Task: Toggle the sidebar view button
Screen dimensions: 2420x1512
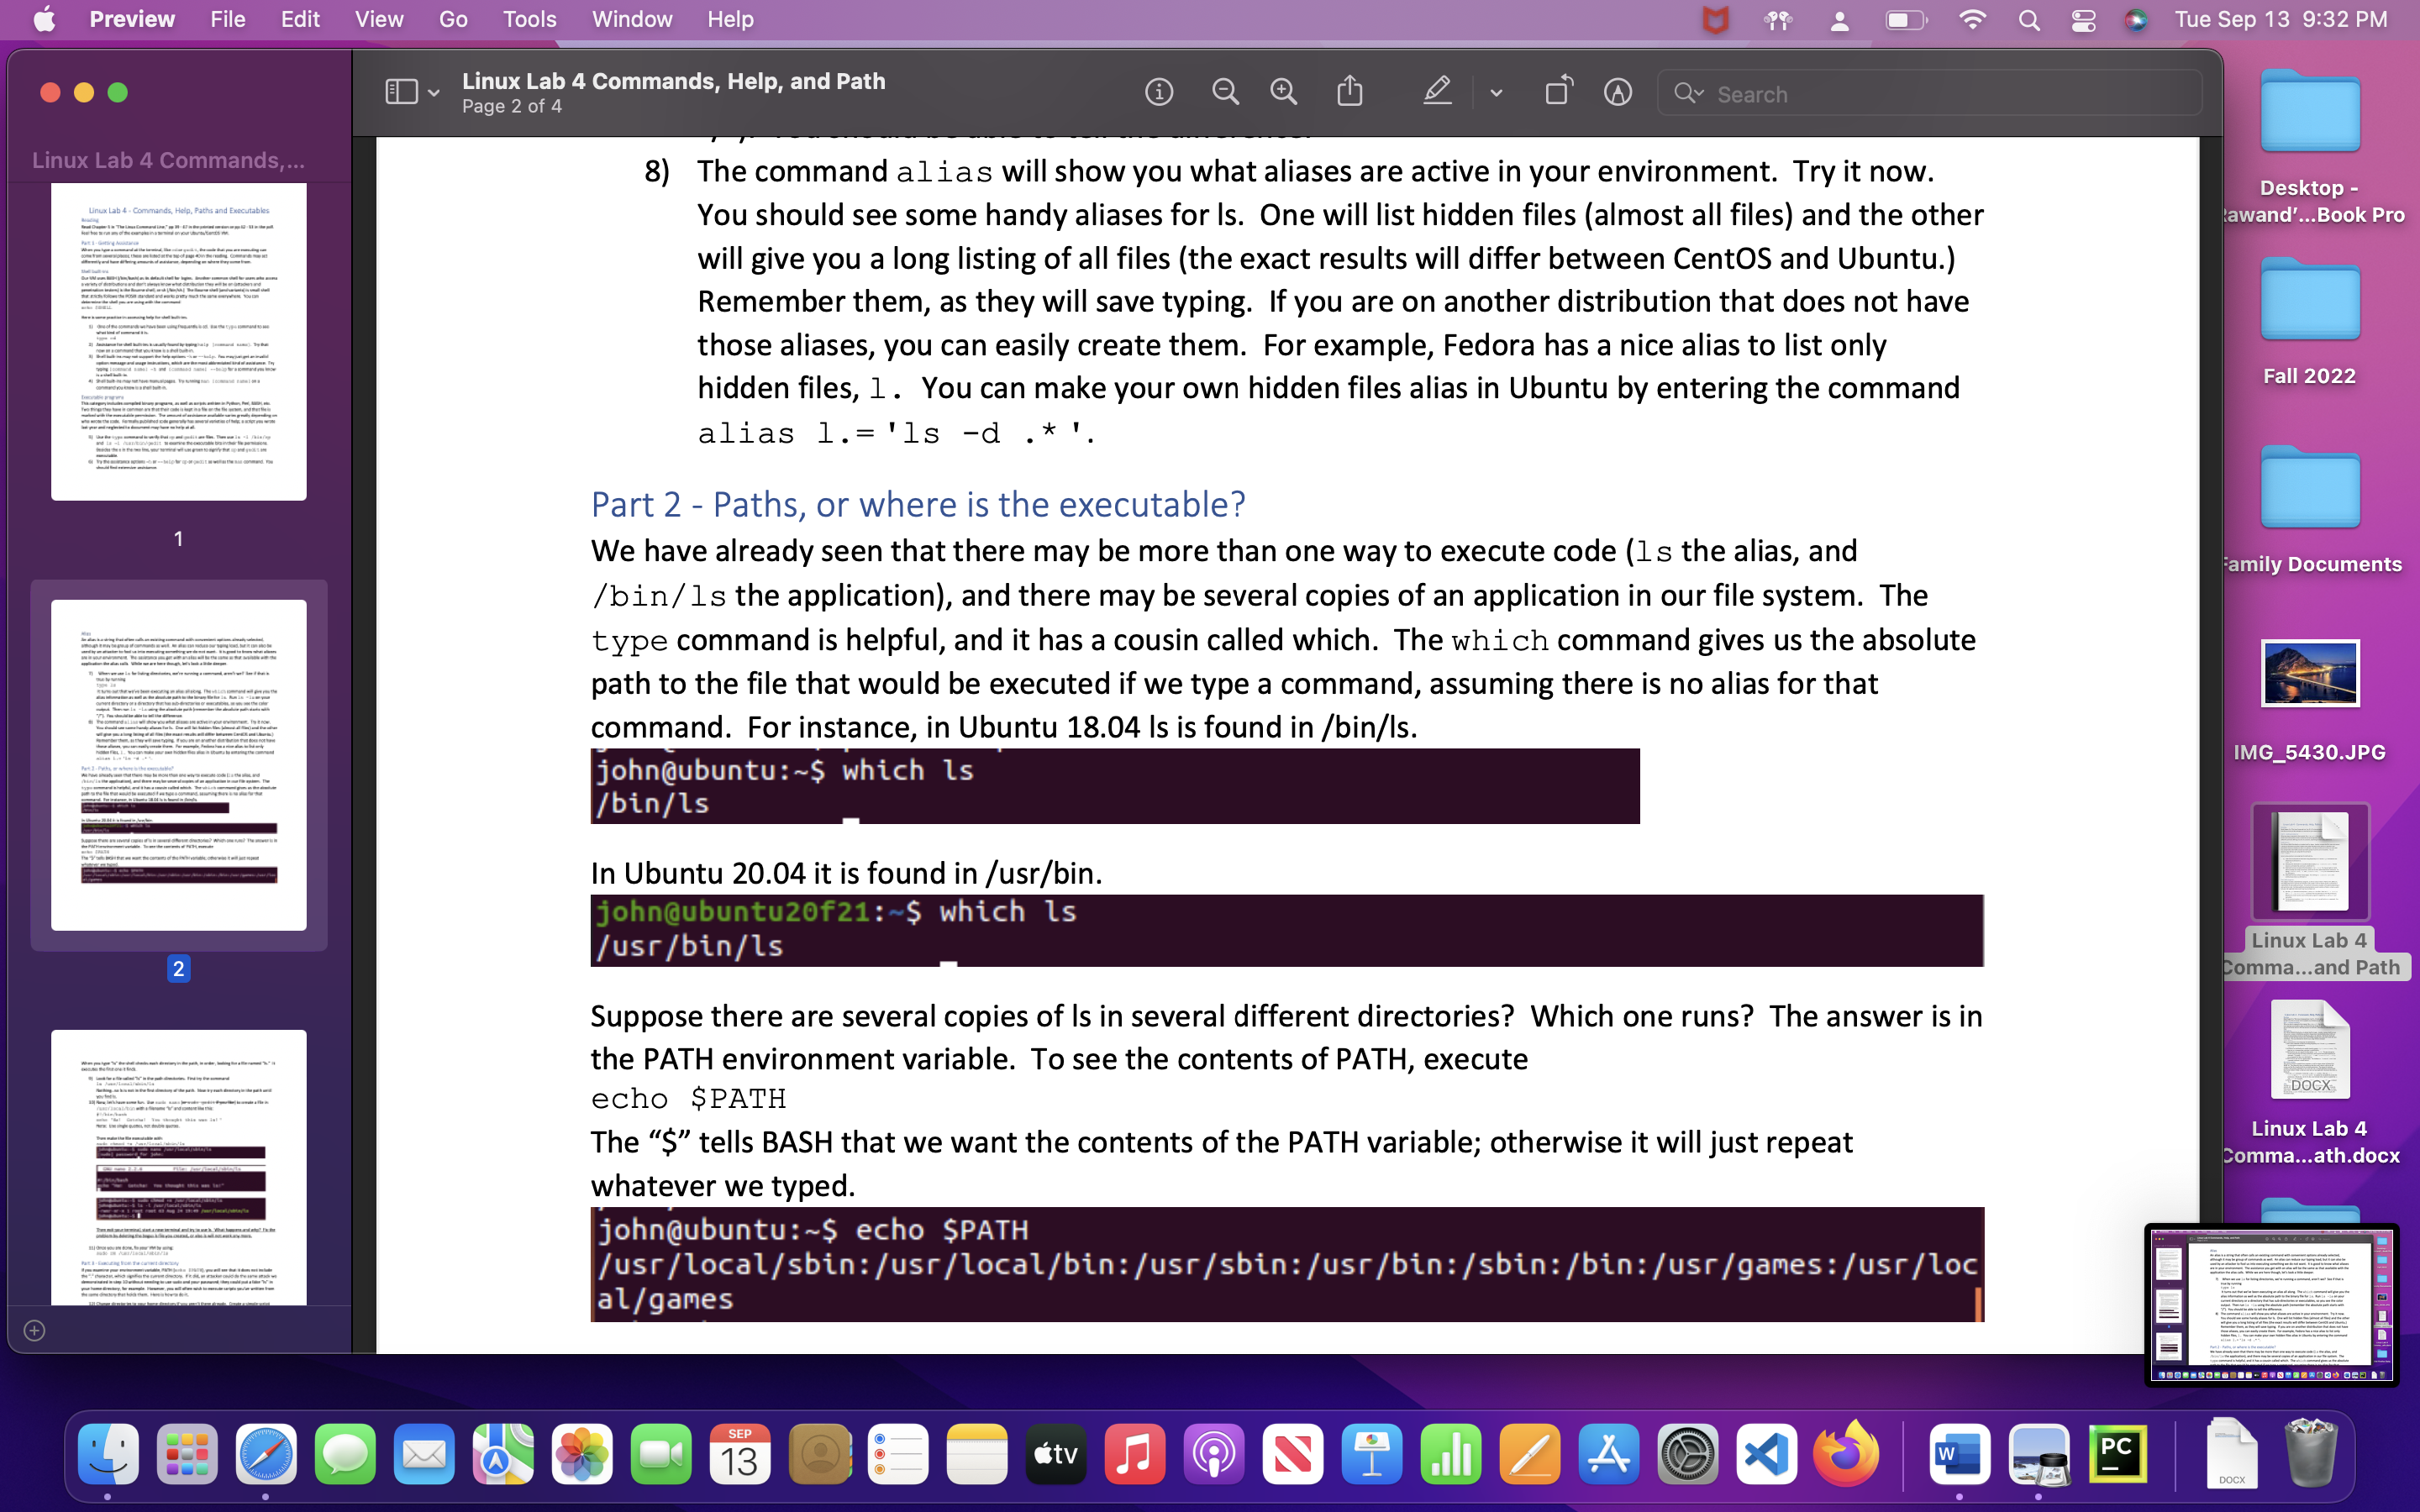Action: pyautogui.click(x=401, y=93)
